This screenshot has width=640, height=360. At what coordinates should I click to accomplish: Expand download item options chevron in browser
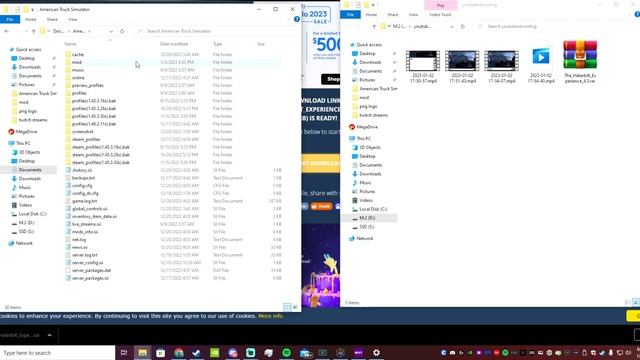click(x=49, y=335)
